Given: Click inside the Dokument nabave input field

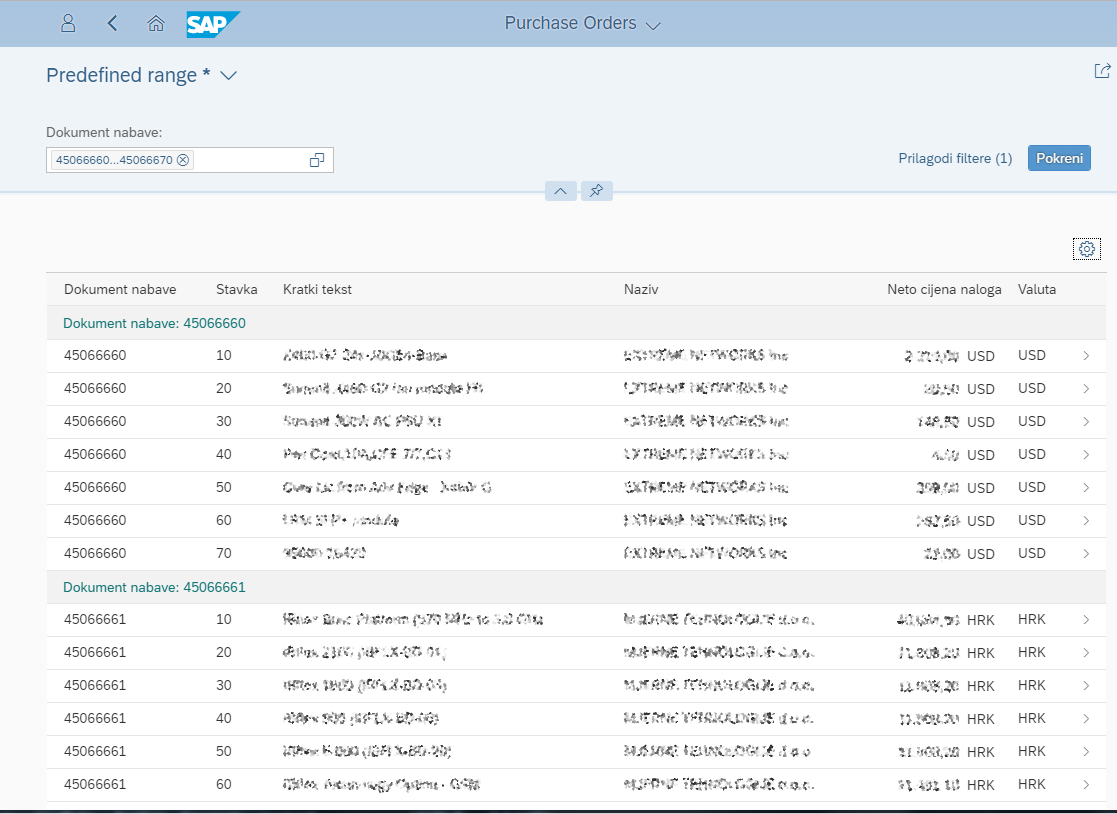Looking at the screenshot, I should click(x=250, y=160).
